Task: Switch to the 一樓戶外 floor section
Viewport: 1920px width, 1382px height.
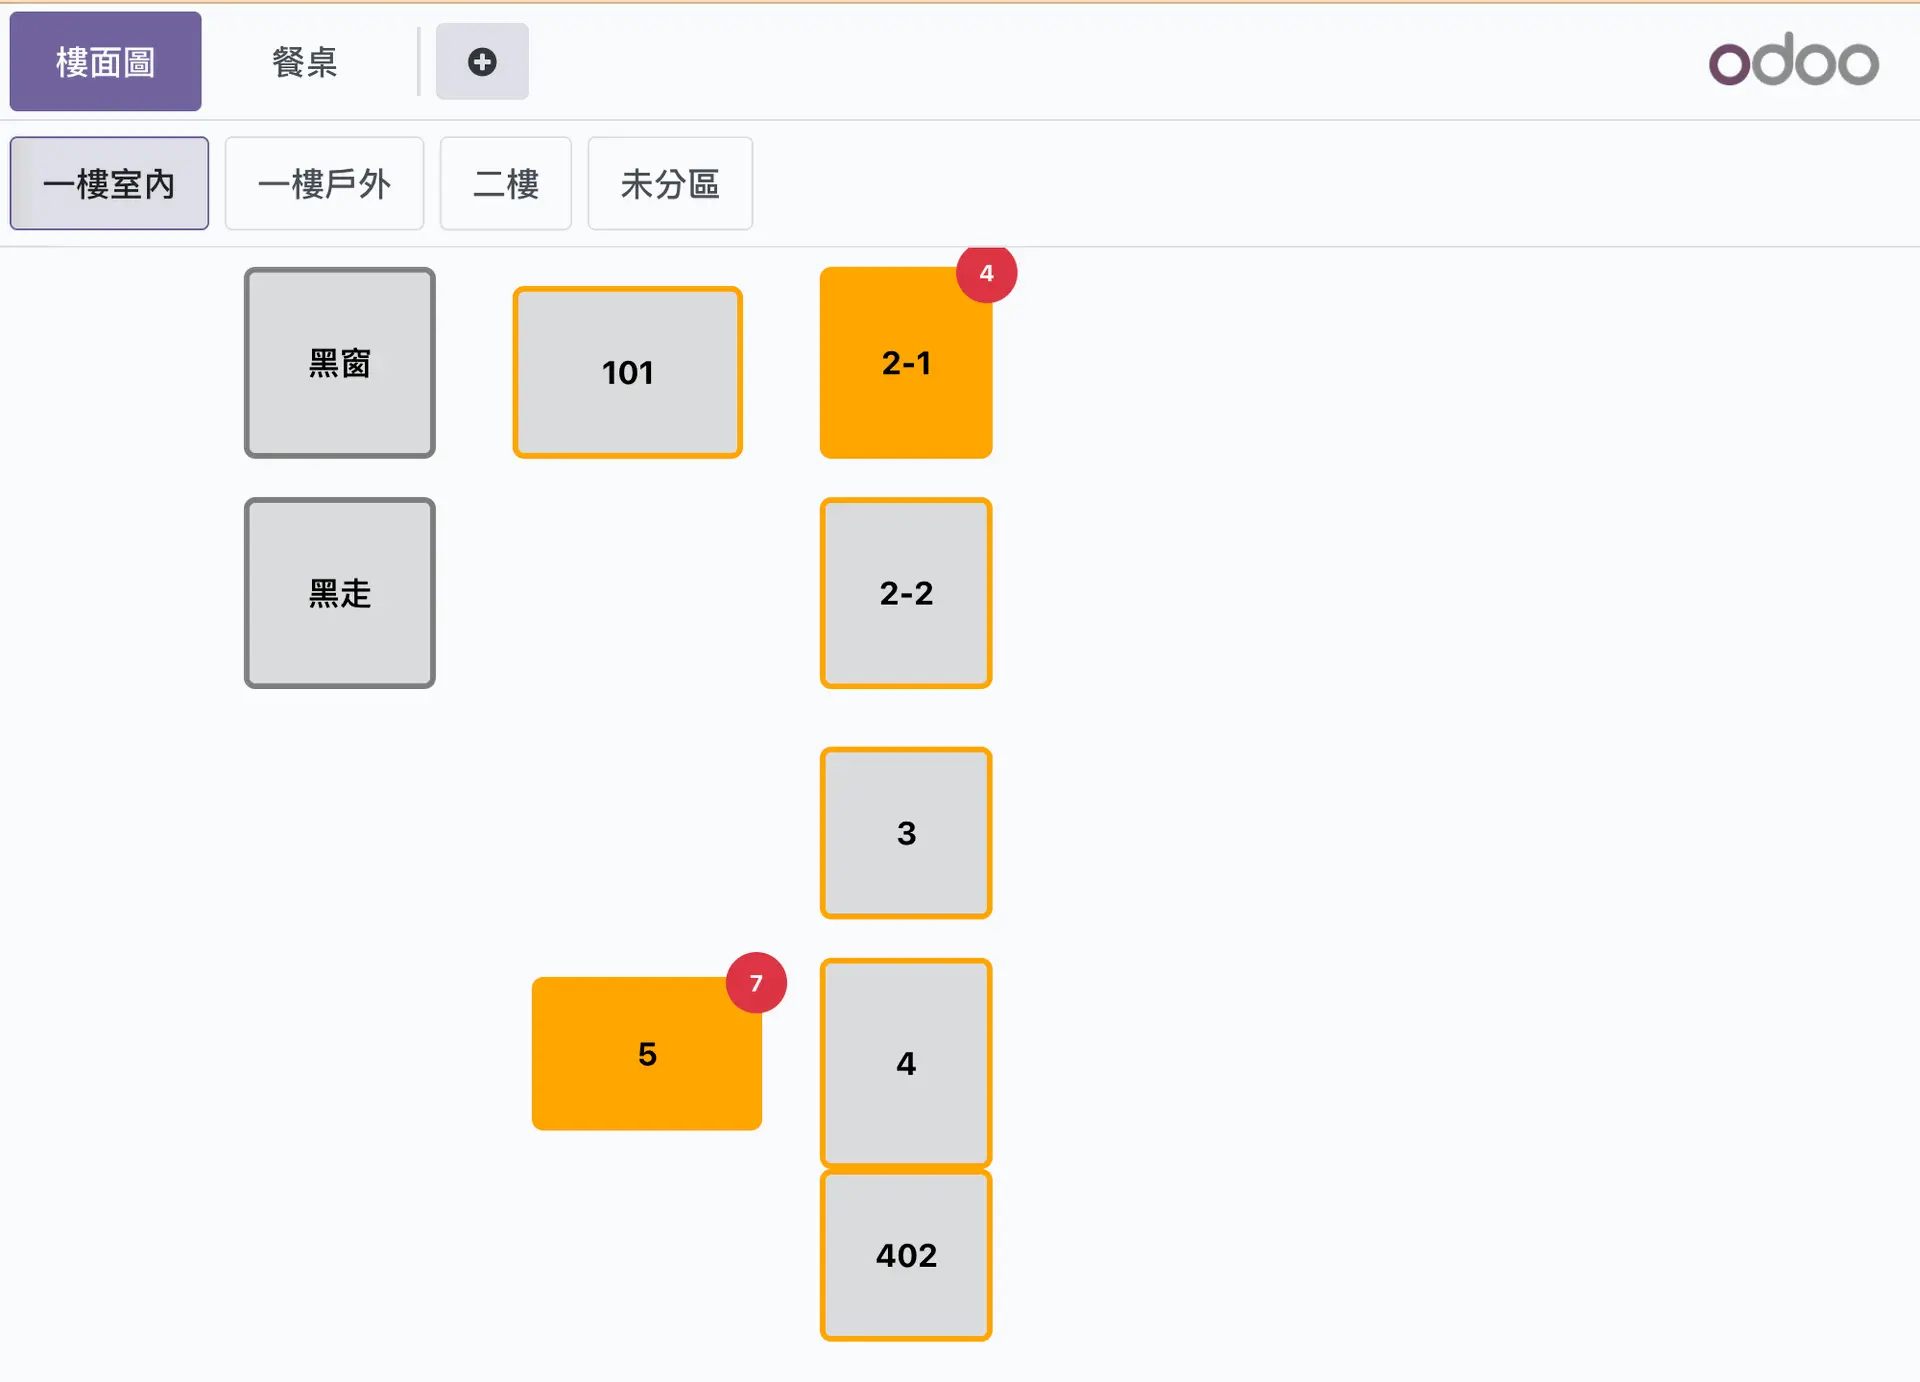Action: [x=324, y=184]
